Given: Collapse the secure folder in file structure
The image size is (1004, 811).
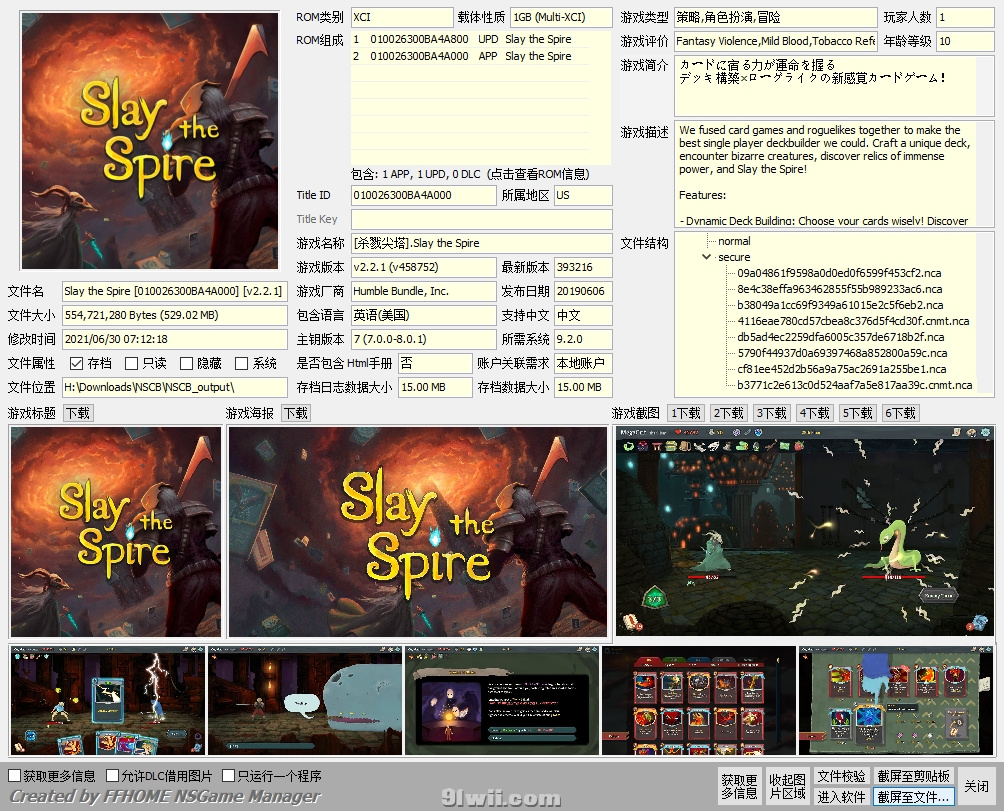Looking at the screenshot, I should tap(708, 257).
